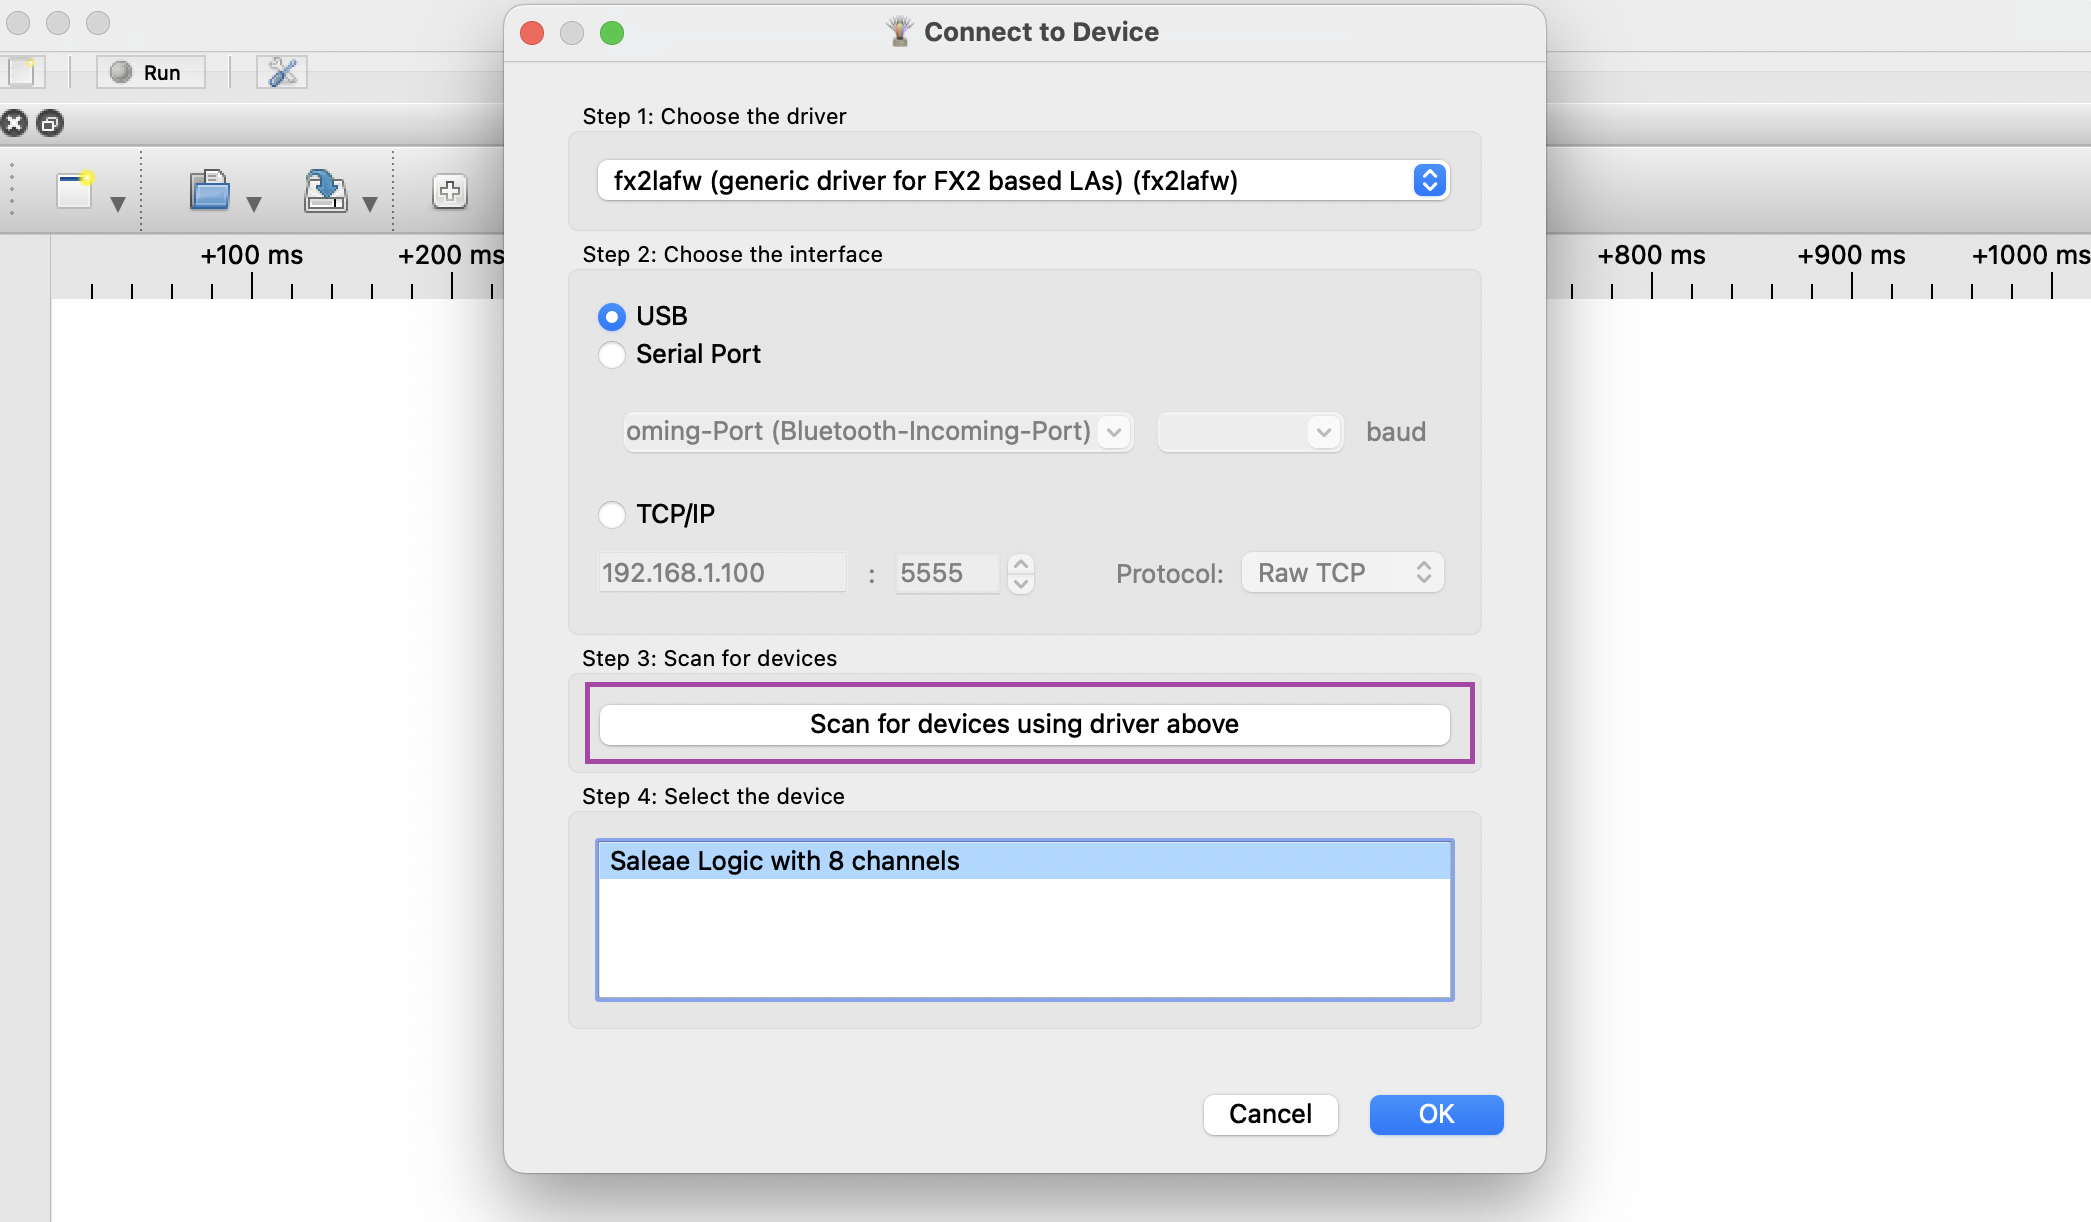Close the session dock with X icon
The image size is (2091, 1222).
click(14, 123)
